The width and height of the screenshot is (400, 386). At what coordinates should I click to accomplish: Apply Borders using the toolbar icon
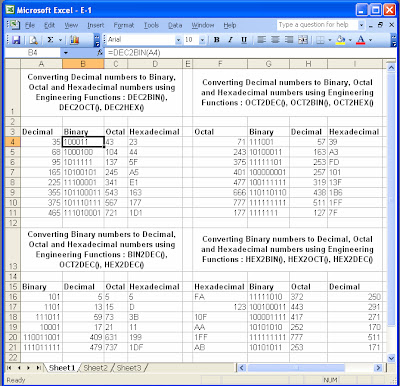320,40
